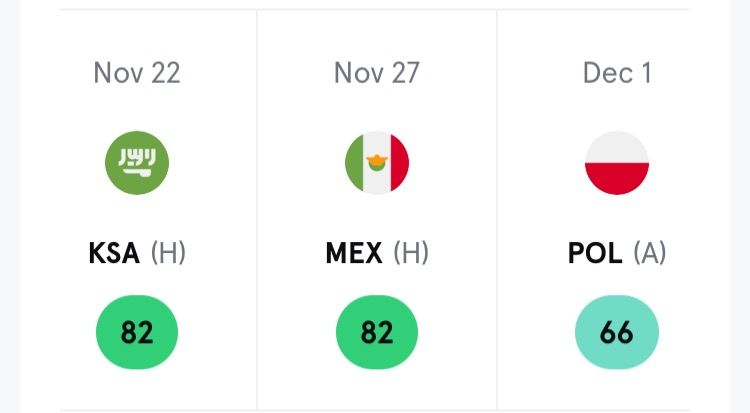750x413 pixels.
Task: Click the Saudi Arabia flag icon
Action: [137, 162]
